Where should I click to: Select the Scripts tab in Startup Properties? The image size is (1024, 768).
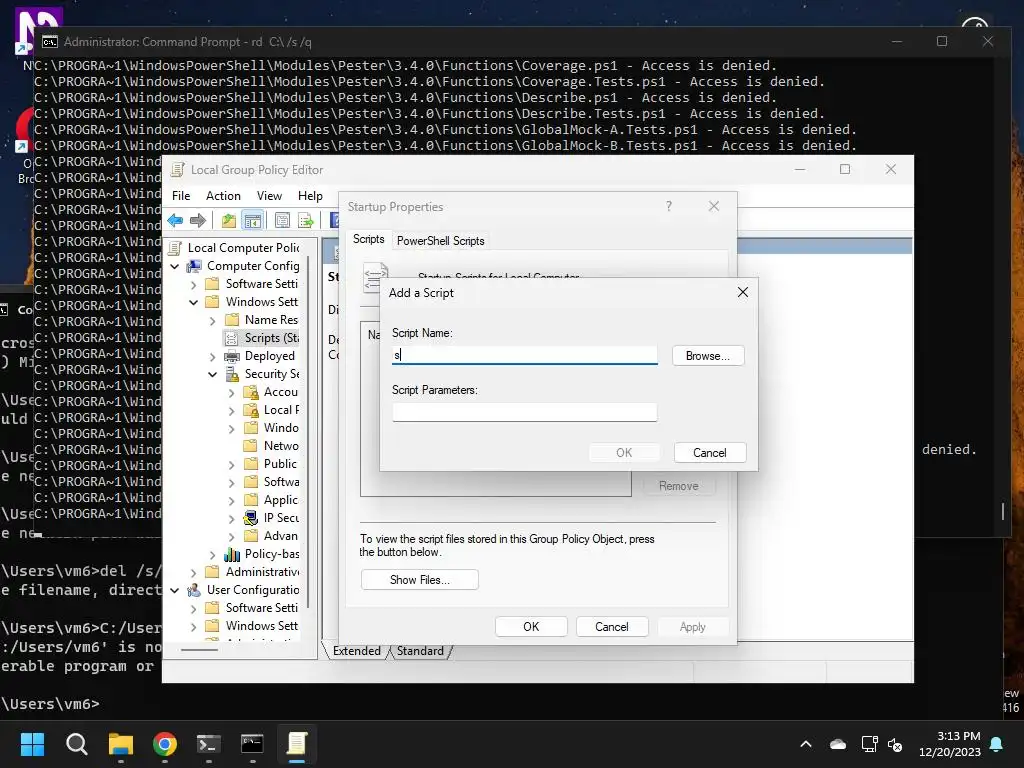pos(368,239)
